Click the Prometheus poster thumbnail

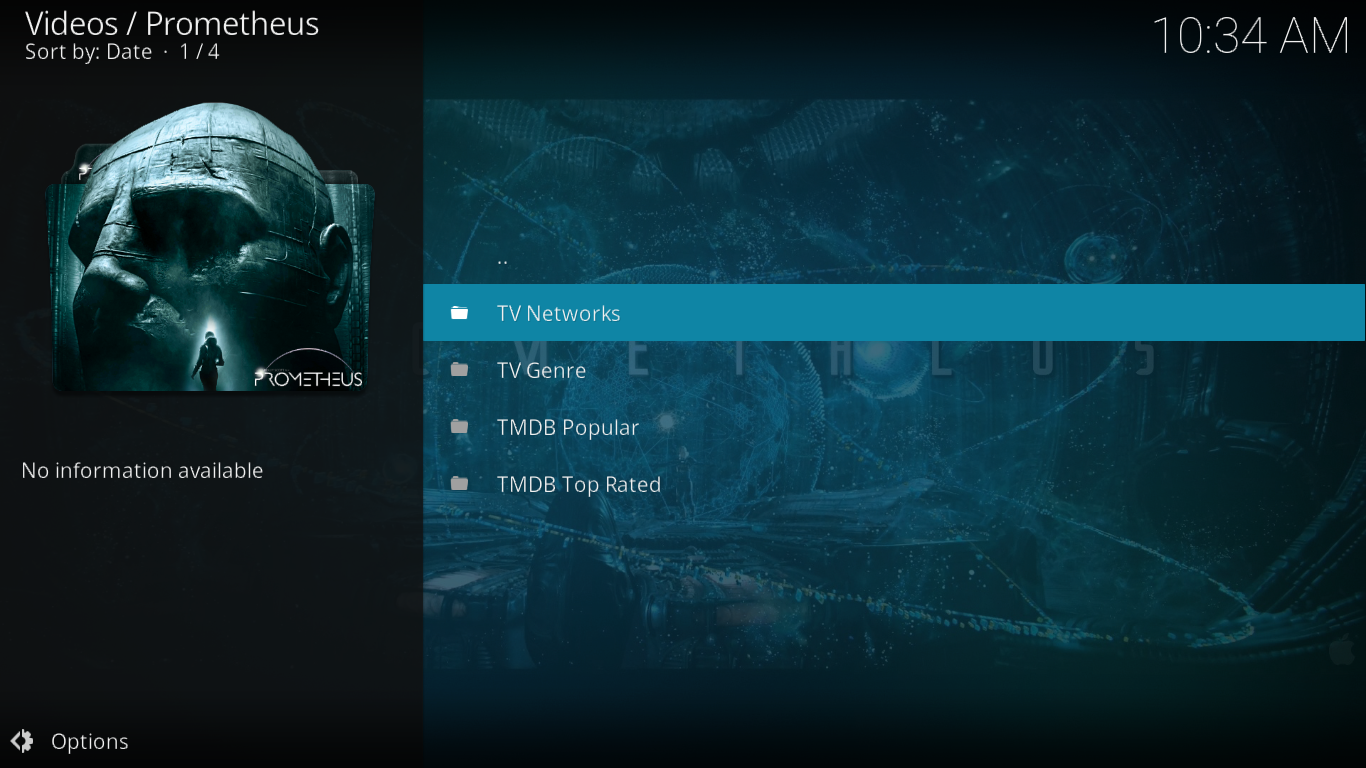[x=211, y=247]
